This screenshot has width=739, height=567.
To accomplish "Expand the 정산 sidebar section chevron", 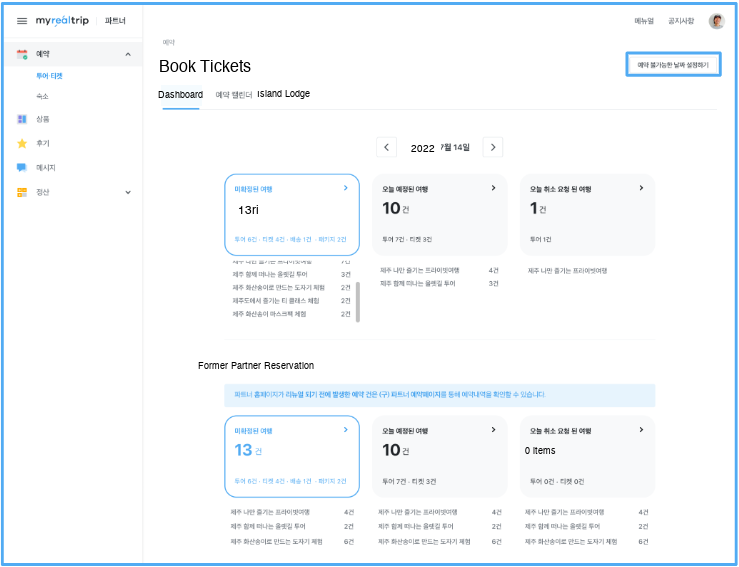I will (127, 192).
